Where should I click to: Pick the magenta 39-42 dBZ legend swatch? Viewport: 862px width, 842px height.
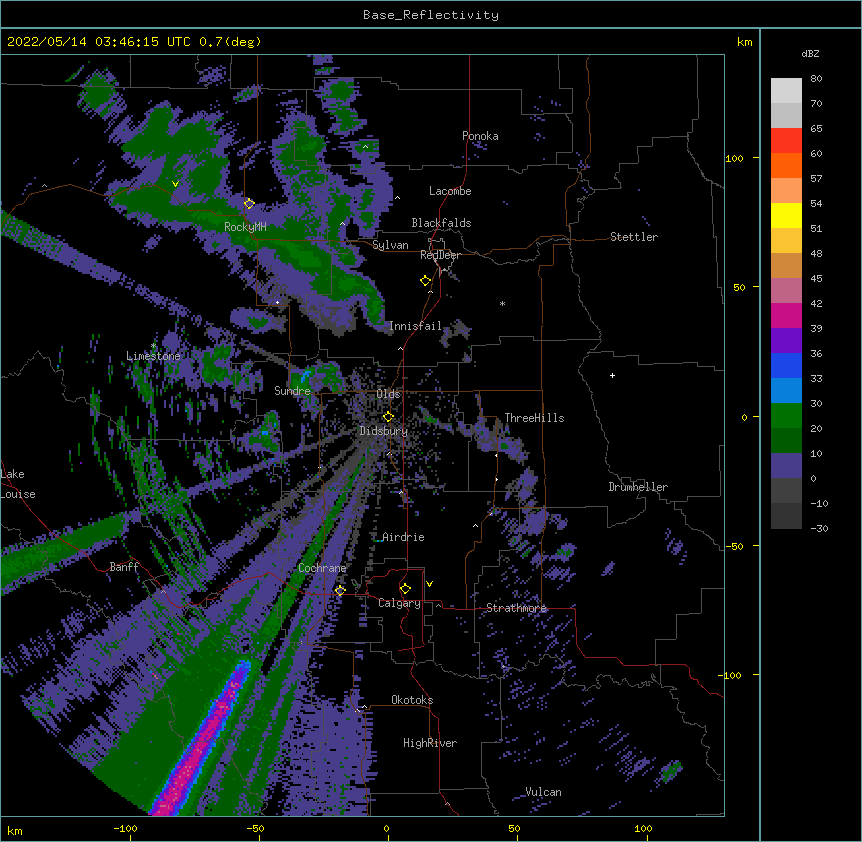(786, 315)
